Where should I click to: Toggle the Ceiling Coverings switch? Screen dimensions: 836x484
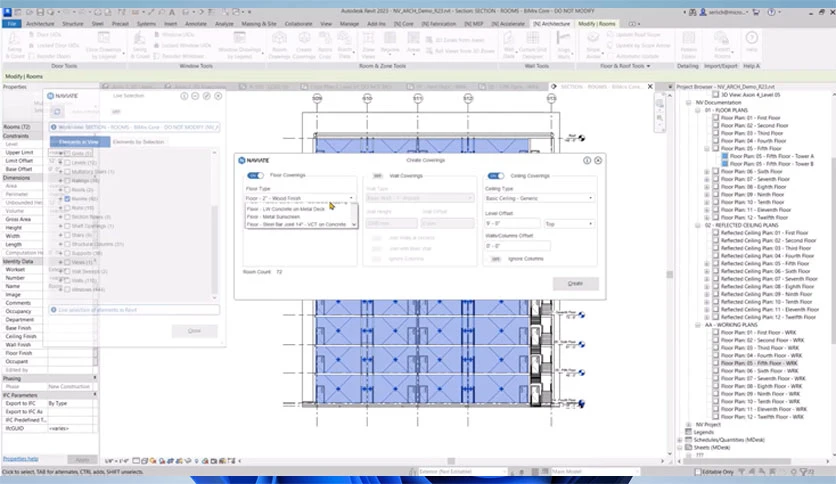click(495, 175)
